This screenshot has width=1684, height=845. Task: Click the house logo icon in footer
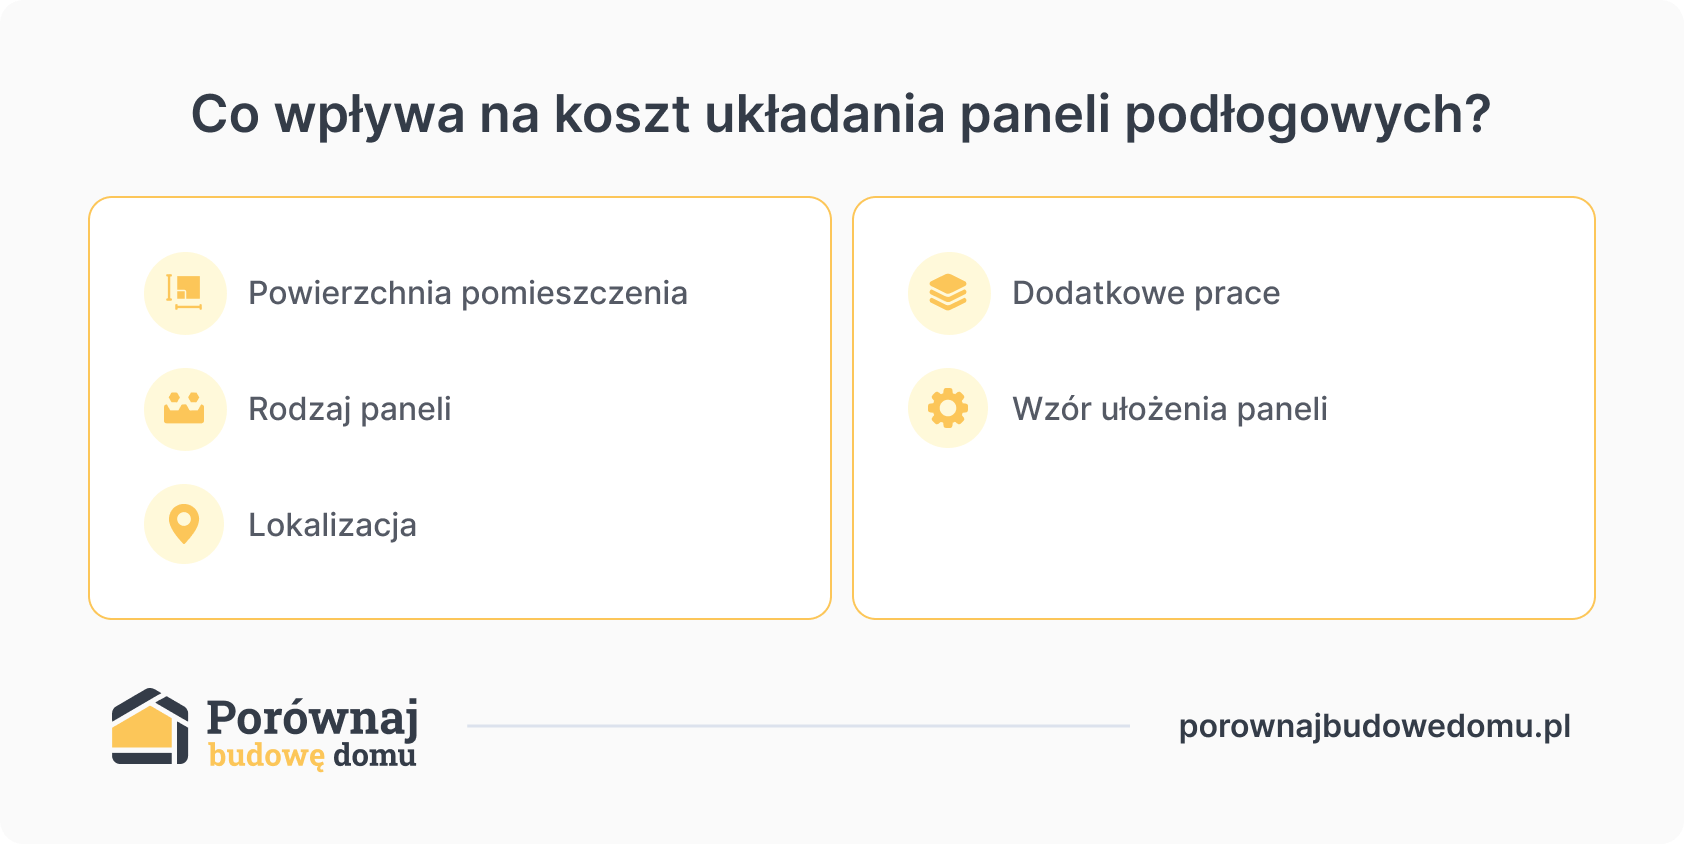[x=150, y=726]
